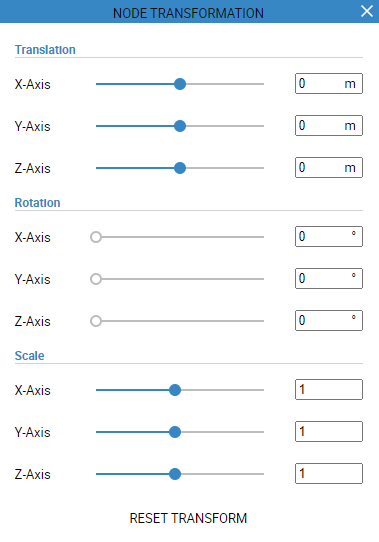379x542 pixels.
Task: Click the Translation X-Axis slider handle
Action: coord(180,84)
